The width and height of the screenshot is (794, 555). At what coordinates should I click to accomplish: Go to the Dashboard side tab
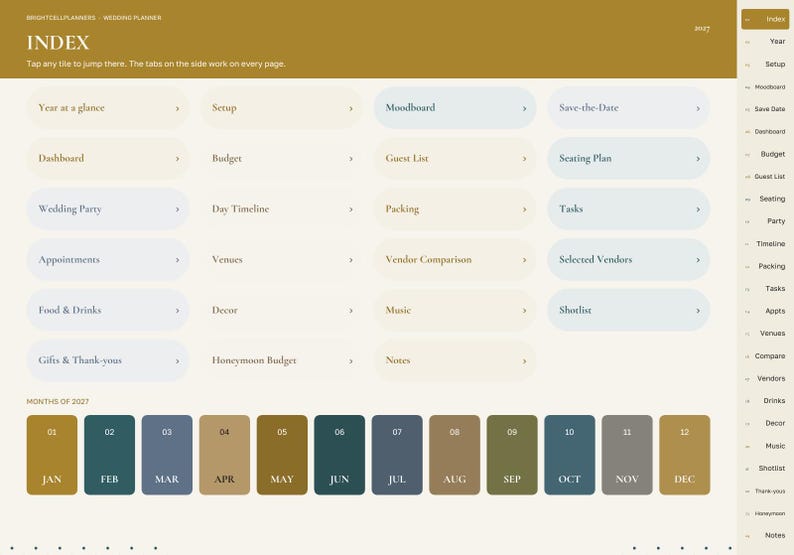point(765,132)
